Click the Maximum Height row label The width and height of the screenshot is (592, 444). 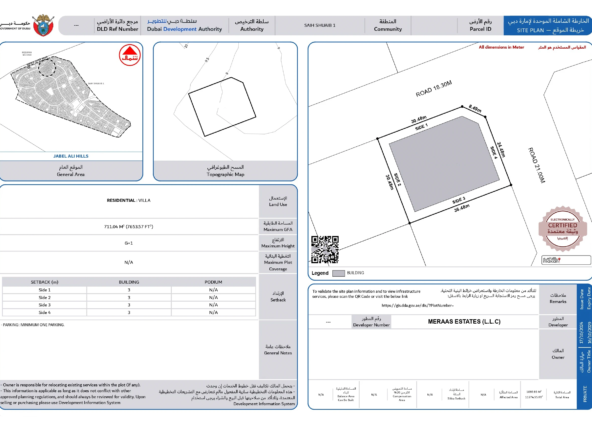pyautogui.click(x=278, y=243)
